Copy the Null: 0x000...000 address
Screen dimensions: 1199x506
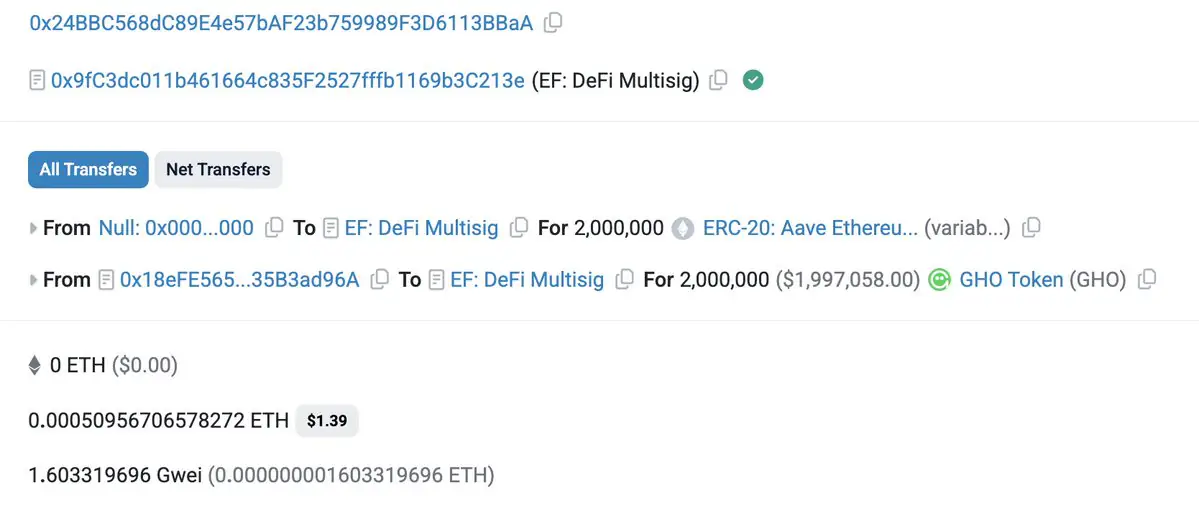pyautogui.click(x=274, y=228)
